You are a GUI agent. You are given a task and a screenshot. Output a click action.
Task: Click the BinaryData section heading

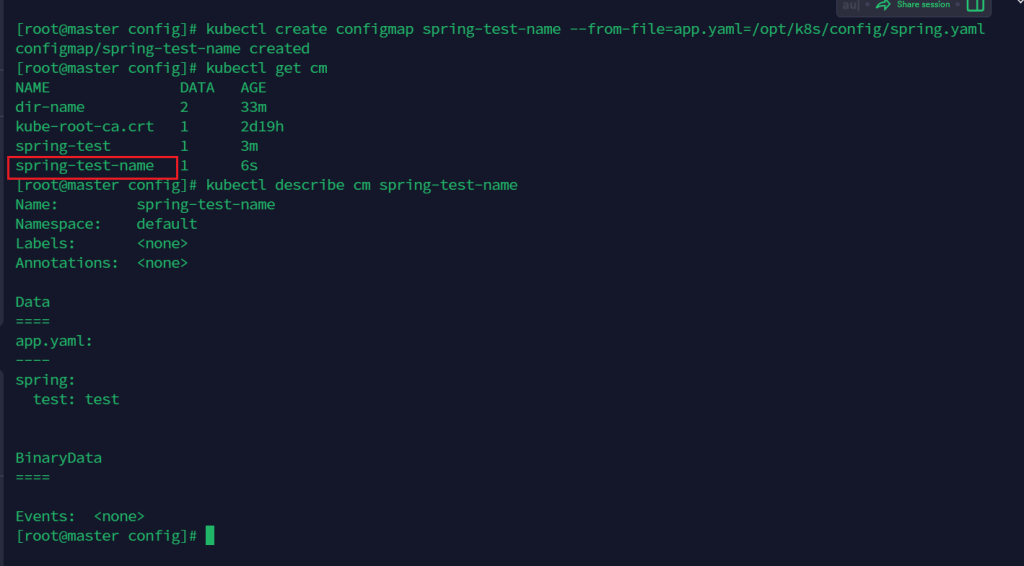pyautogui.click(x=58, y=458)
